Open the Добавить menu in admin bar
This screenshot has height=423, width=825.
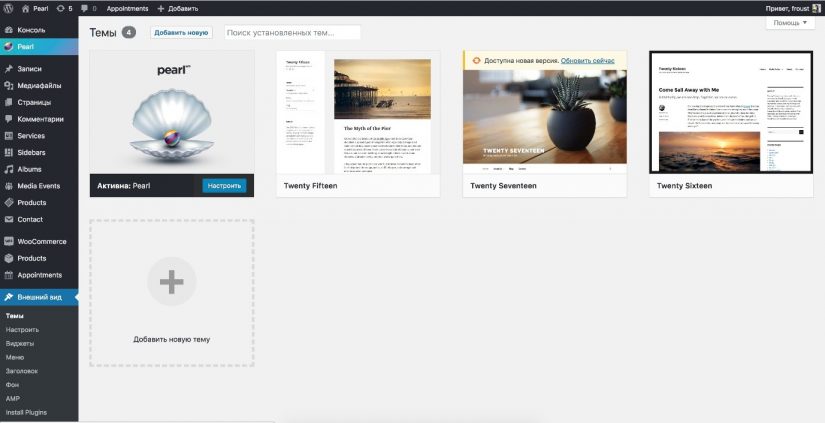[x=178, y=8]
